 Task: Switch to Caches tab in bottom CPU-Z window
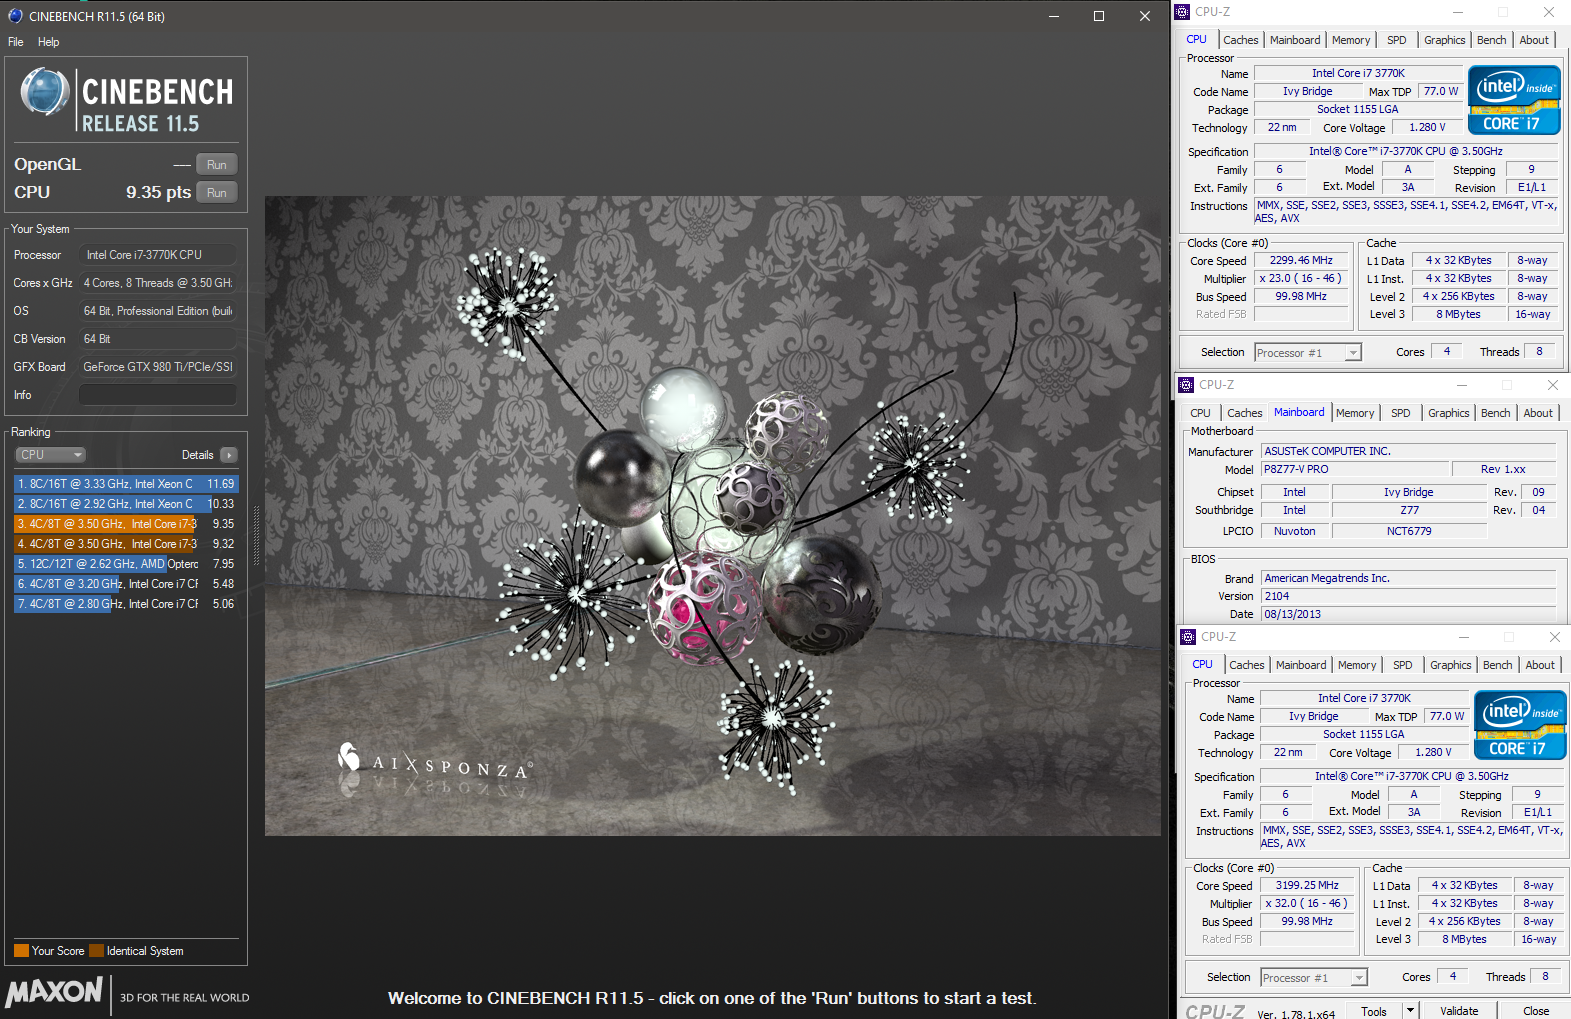click(x=1247, y=665)
